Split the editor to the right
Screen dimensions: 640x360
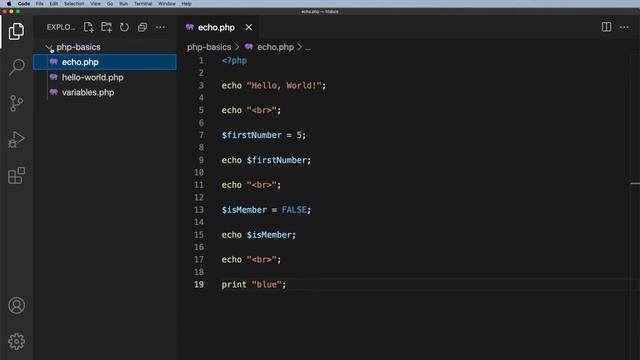607,27
